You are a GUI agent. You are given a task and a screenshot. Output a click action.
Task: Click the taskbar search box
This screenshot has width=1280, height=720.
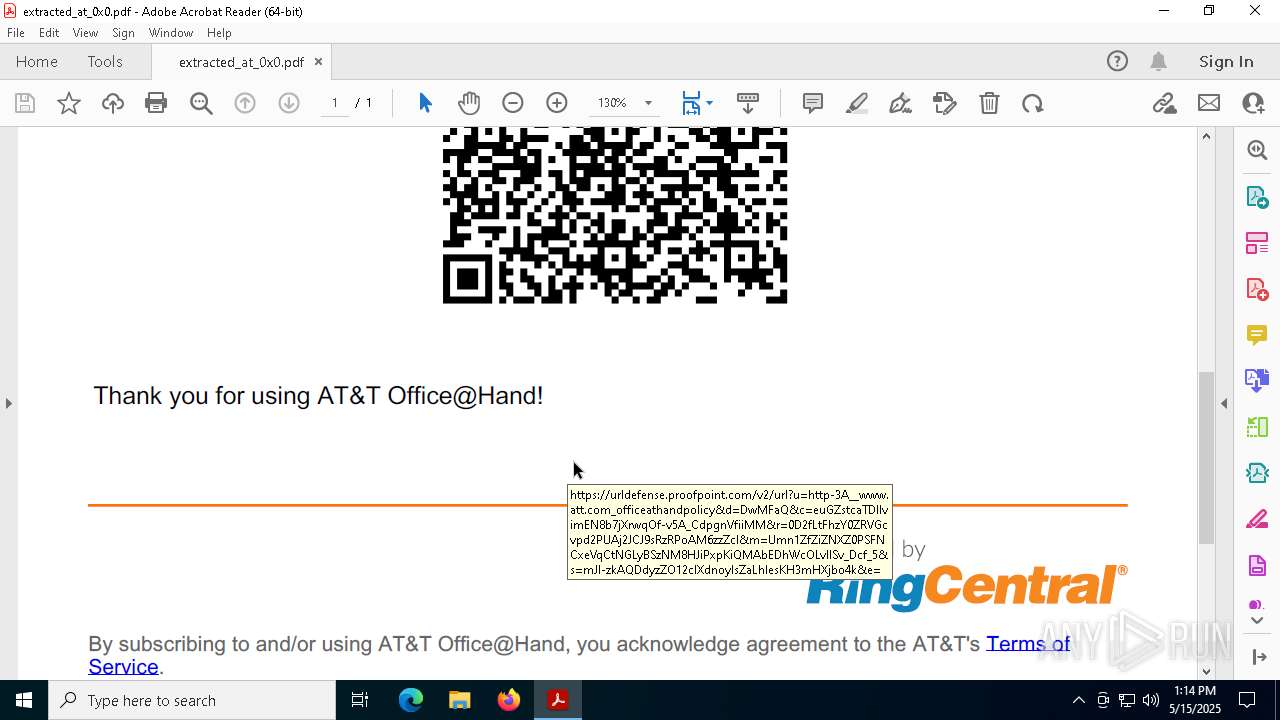click(192, 700)
